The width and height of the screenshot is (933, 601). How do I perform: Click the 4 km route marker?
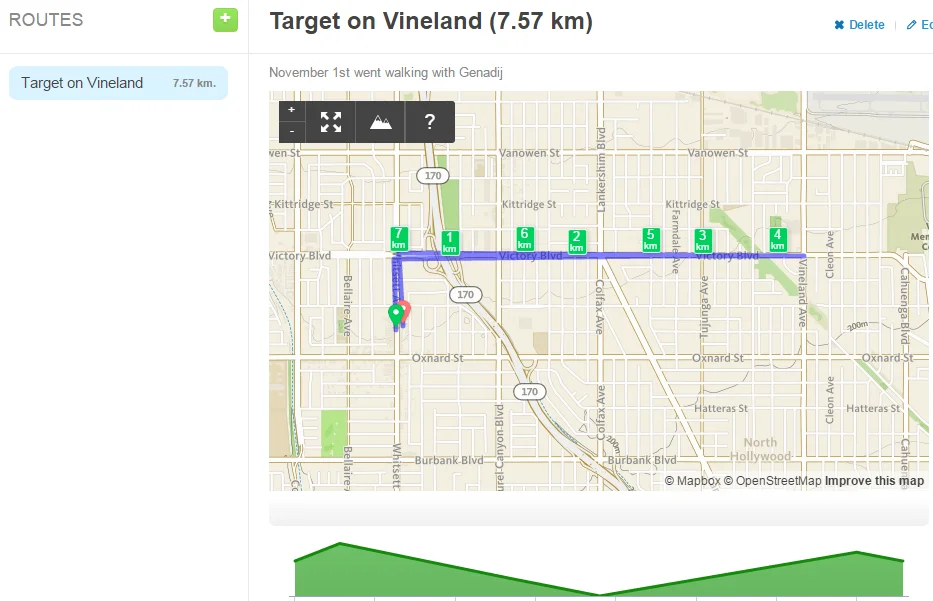(x=777, y=240)
